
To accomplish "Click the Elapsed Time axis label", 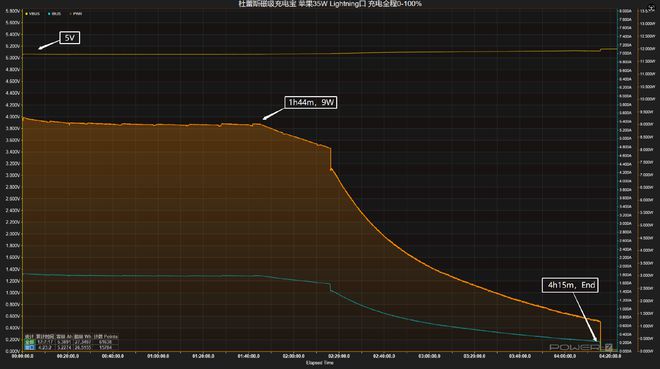I will pyautogui.click(x=319, y=363).
